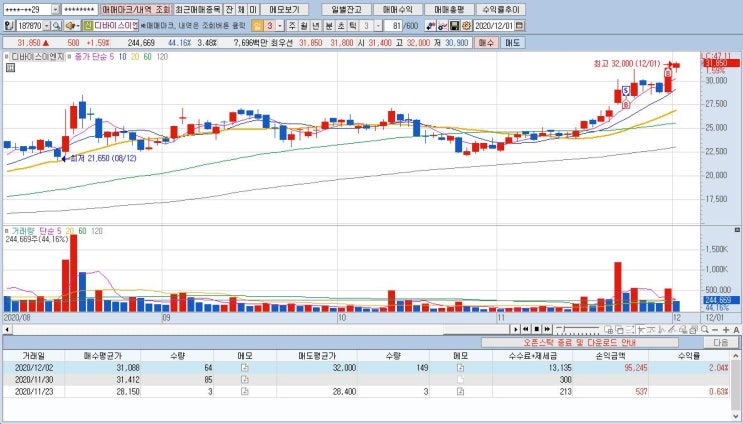Viewport: 743px width, 424px height.
Task: Expand the stock code history dropdown
Action: click(46, 26)
